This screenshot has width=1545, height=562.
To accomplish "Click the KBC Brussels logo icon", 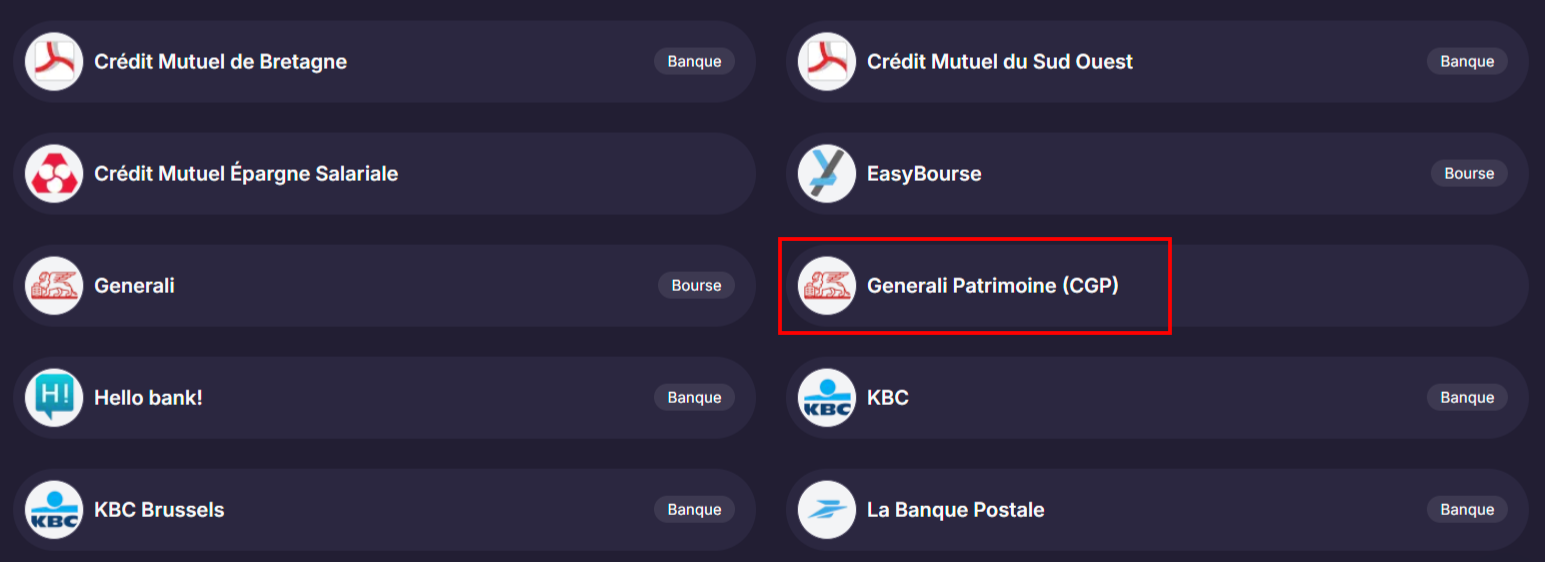I will pyautogui.click(x=54, y=510).
